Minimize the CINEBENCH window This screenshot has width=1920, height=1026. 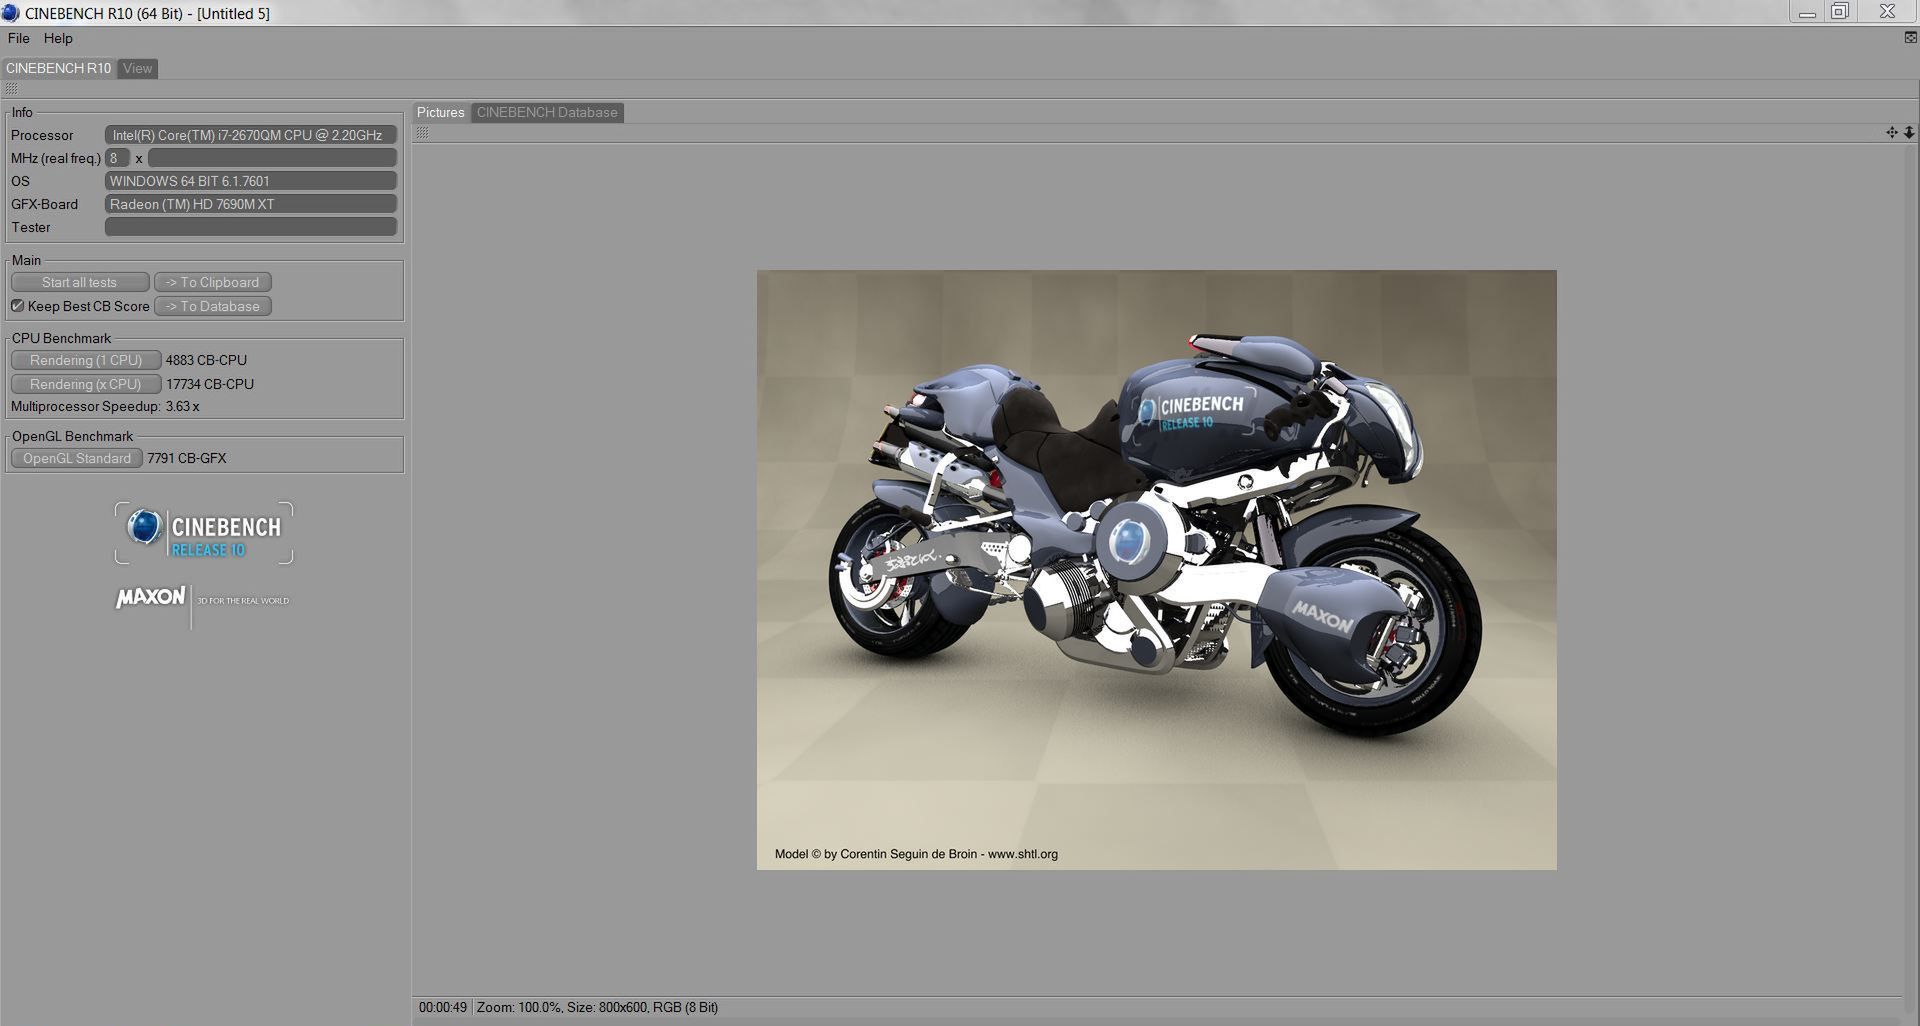1807,12
